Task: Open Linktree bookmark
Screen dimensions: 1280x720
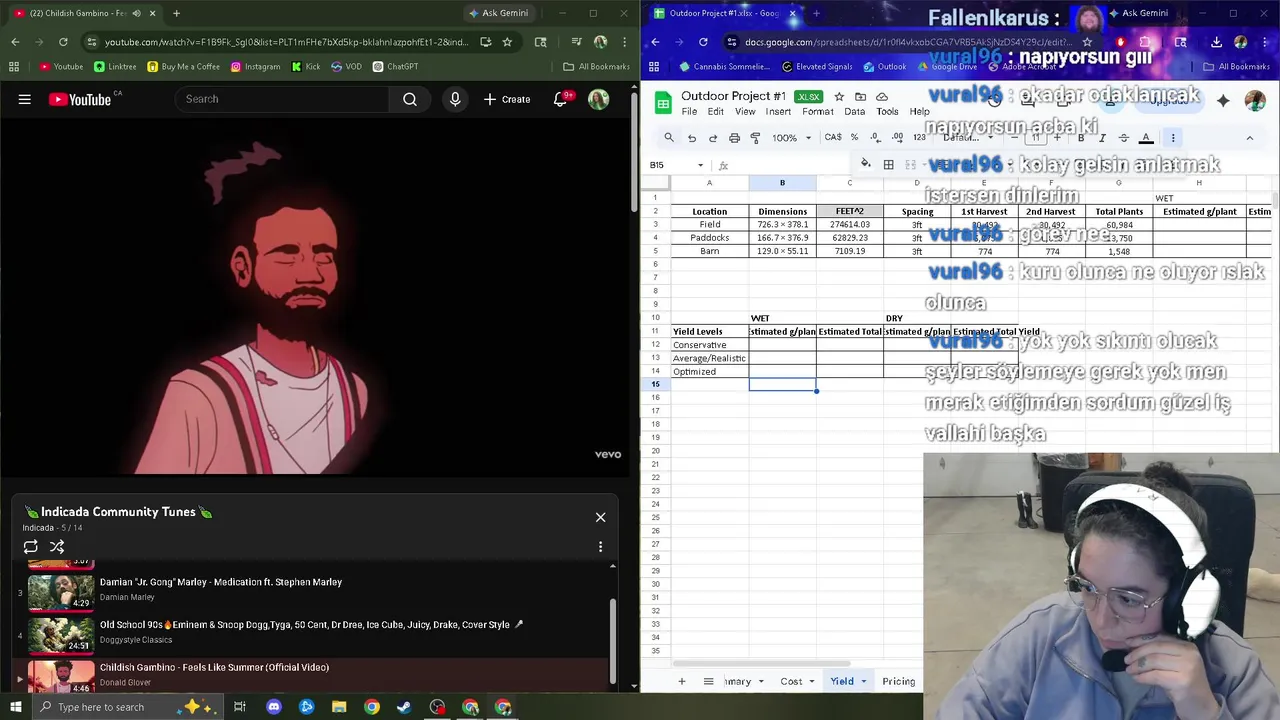Action: coord(115,67)
